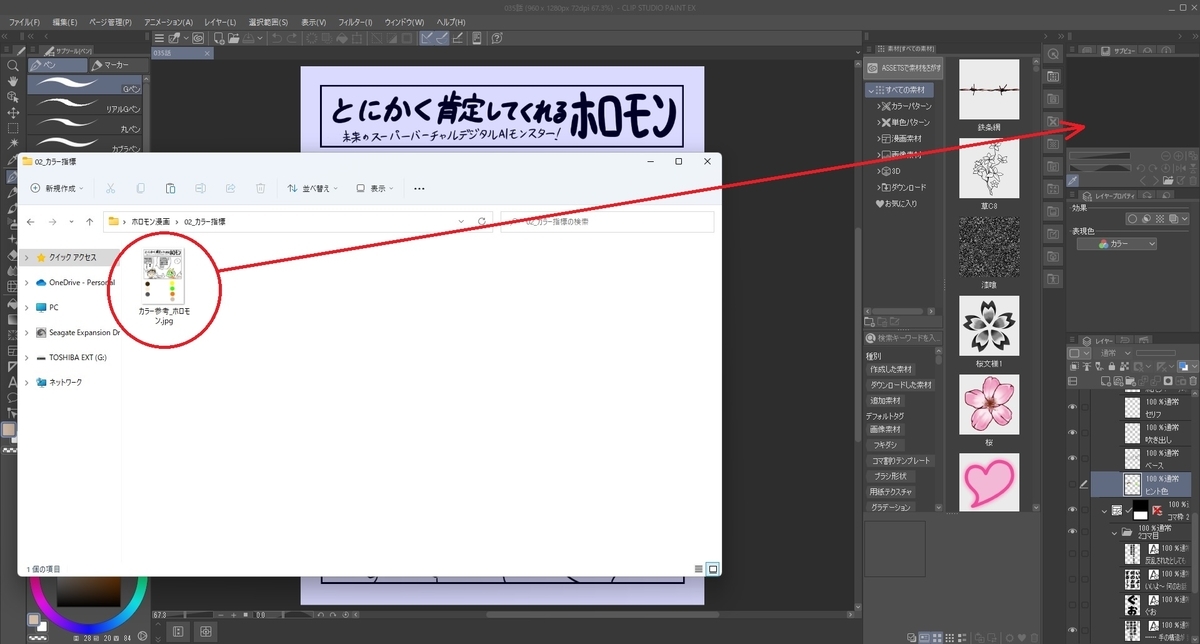The width and height of the screenshot is (1200, 644).
Task: Select the 桜 cherry blossom material thumbnail
Action: click(988, 405)
